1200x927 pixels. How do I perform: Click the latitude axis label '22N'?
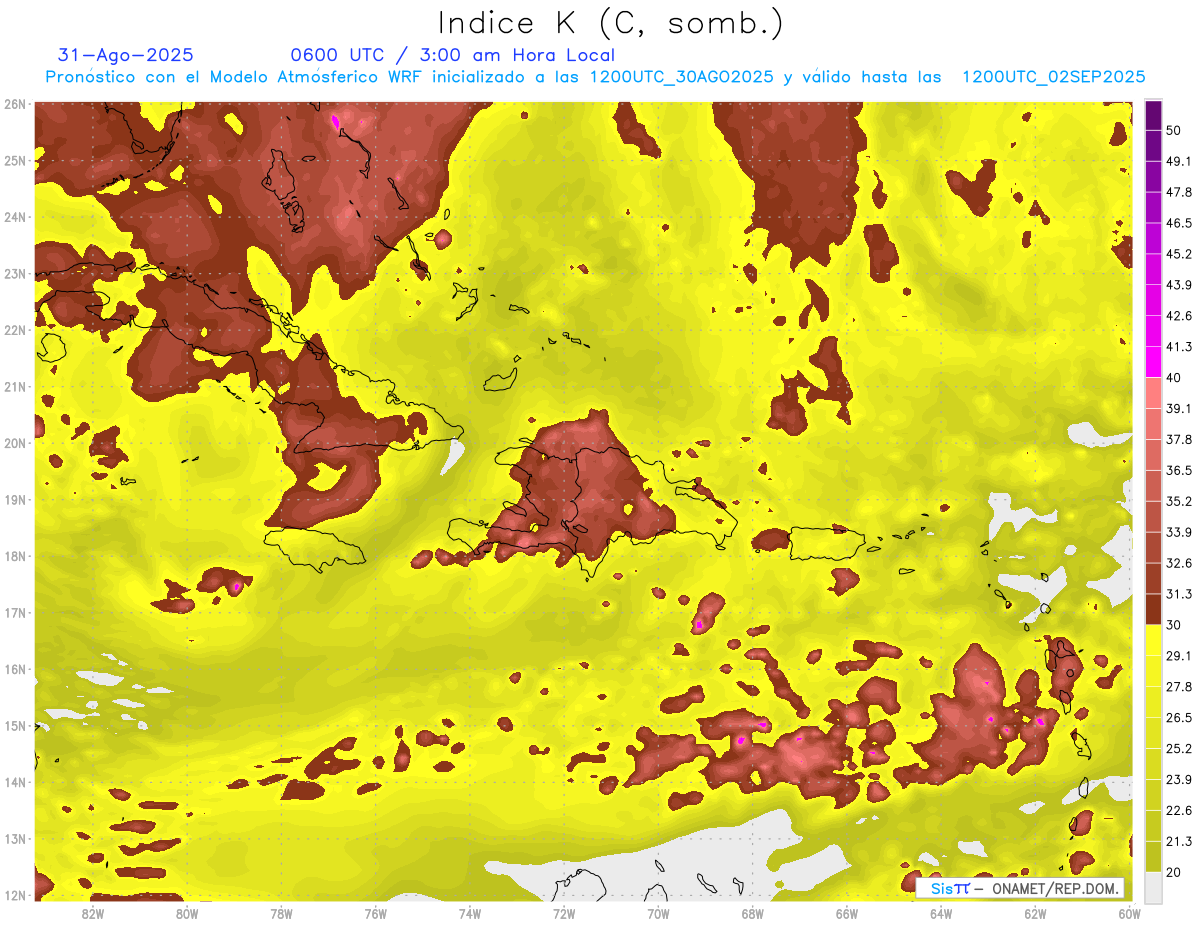[15, 330]
